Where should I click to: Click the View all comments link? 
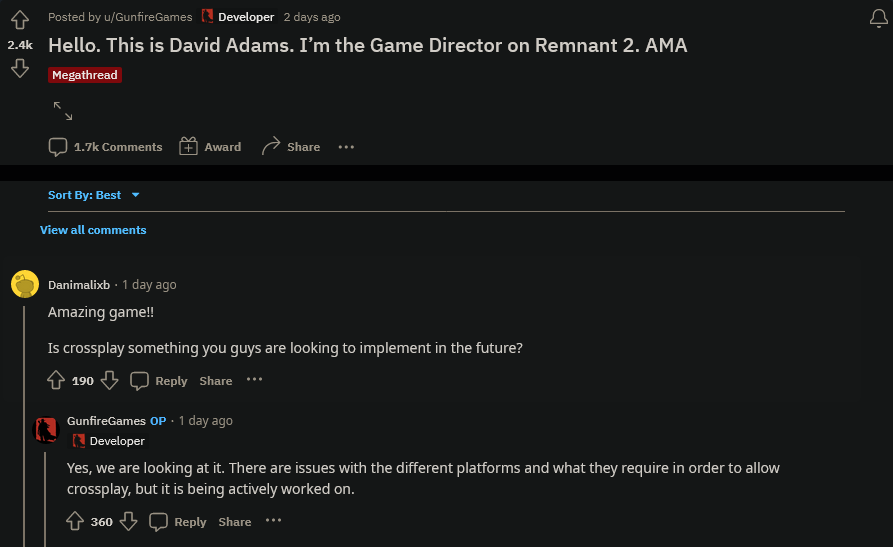click(93, 230)
